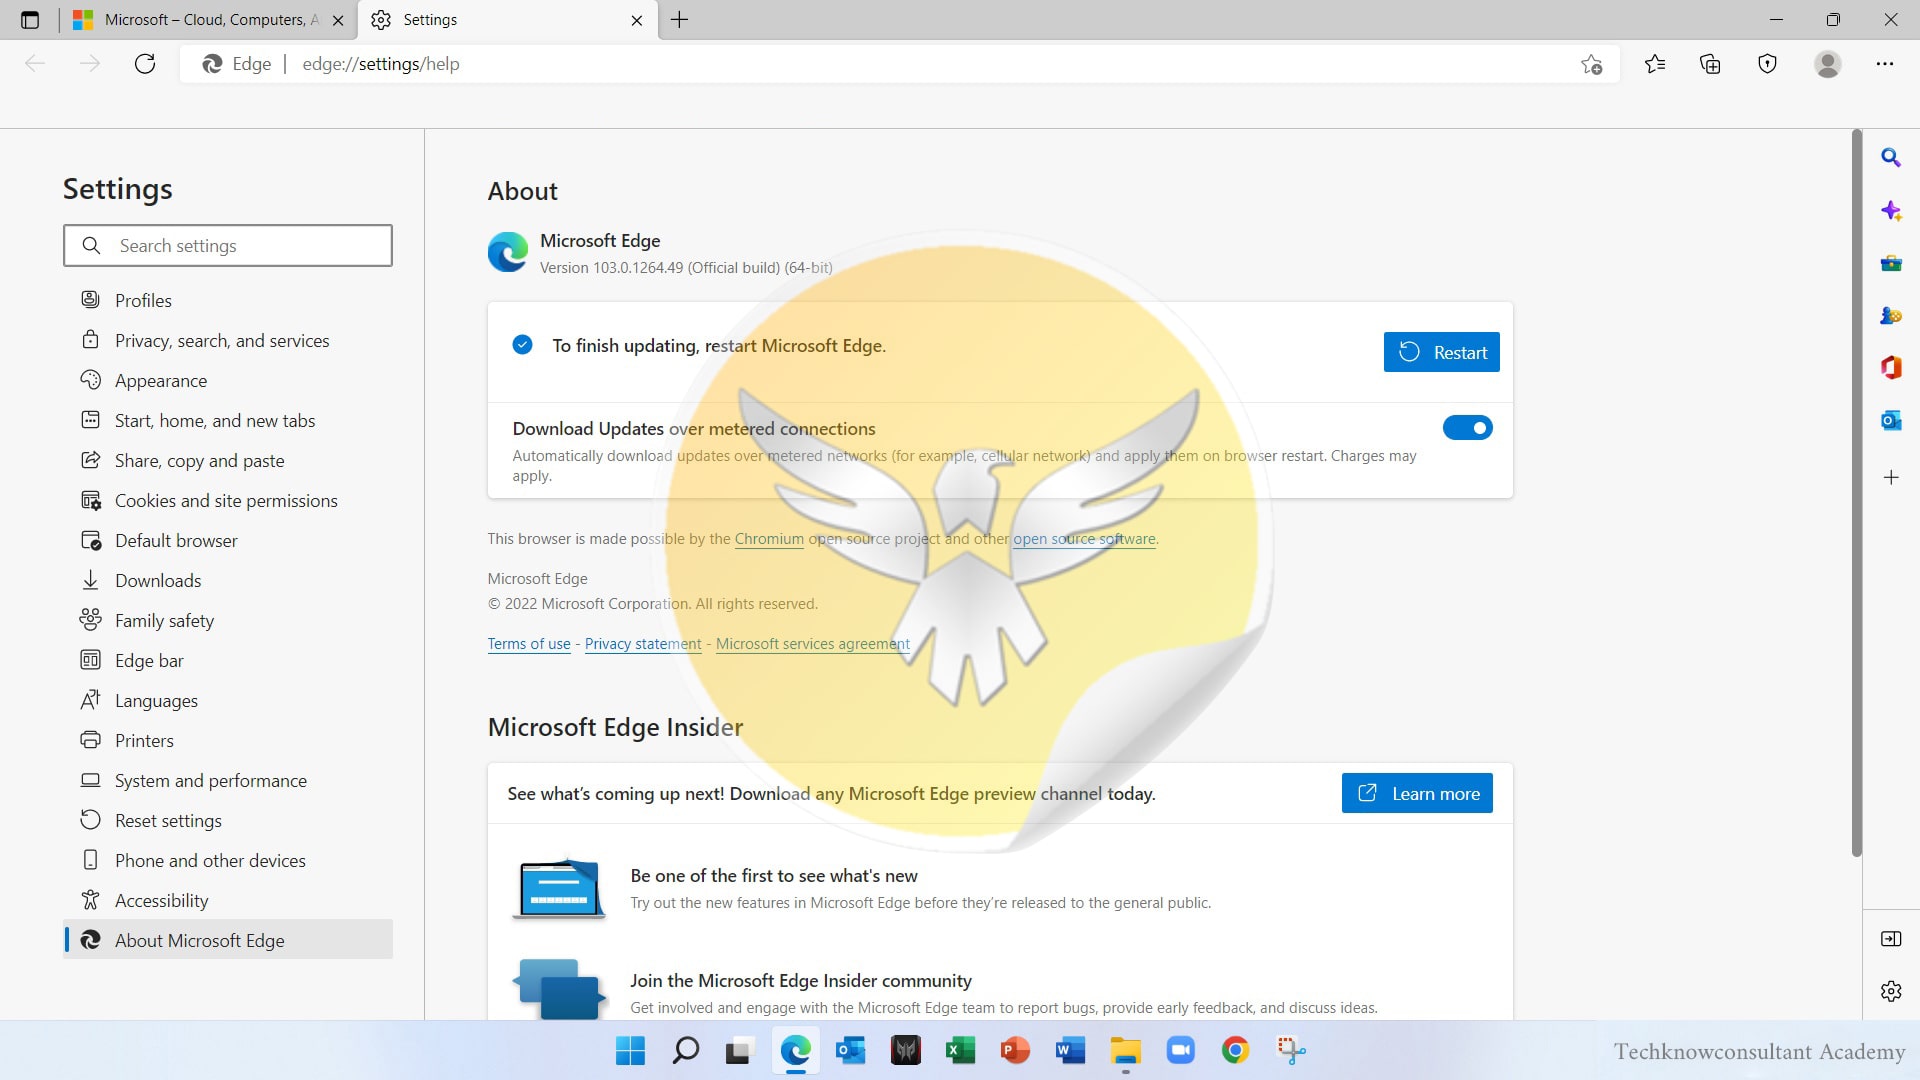Click the Collections toolbar icon
Image resolution: width=1920 pixels, height=1080 pixels.
click(x=1710, y=64)
